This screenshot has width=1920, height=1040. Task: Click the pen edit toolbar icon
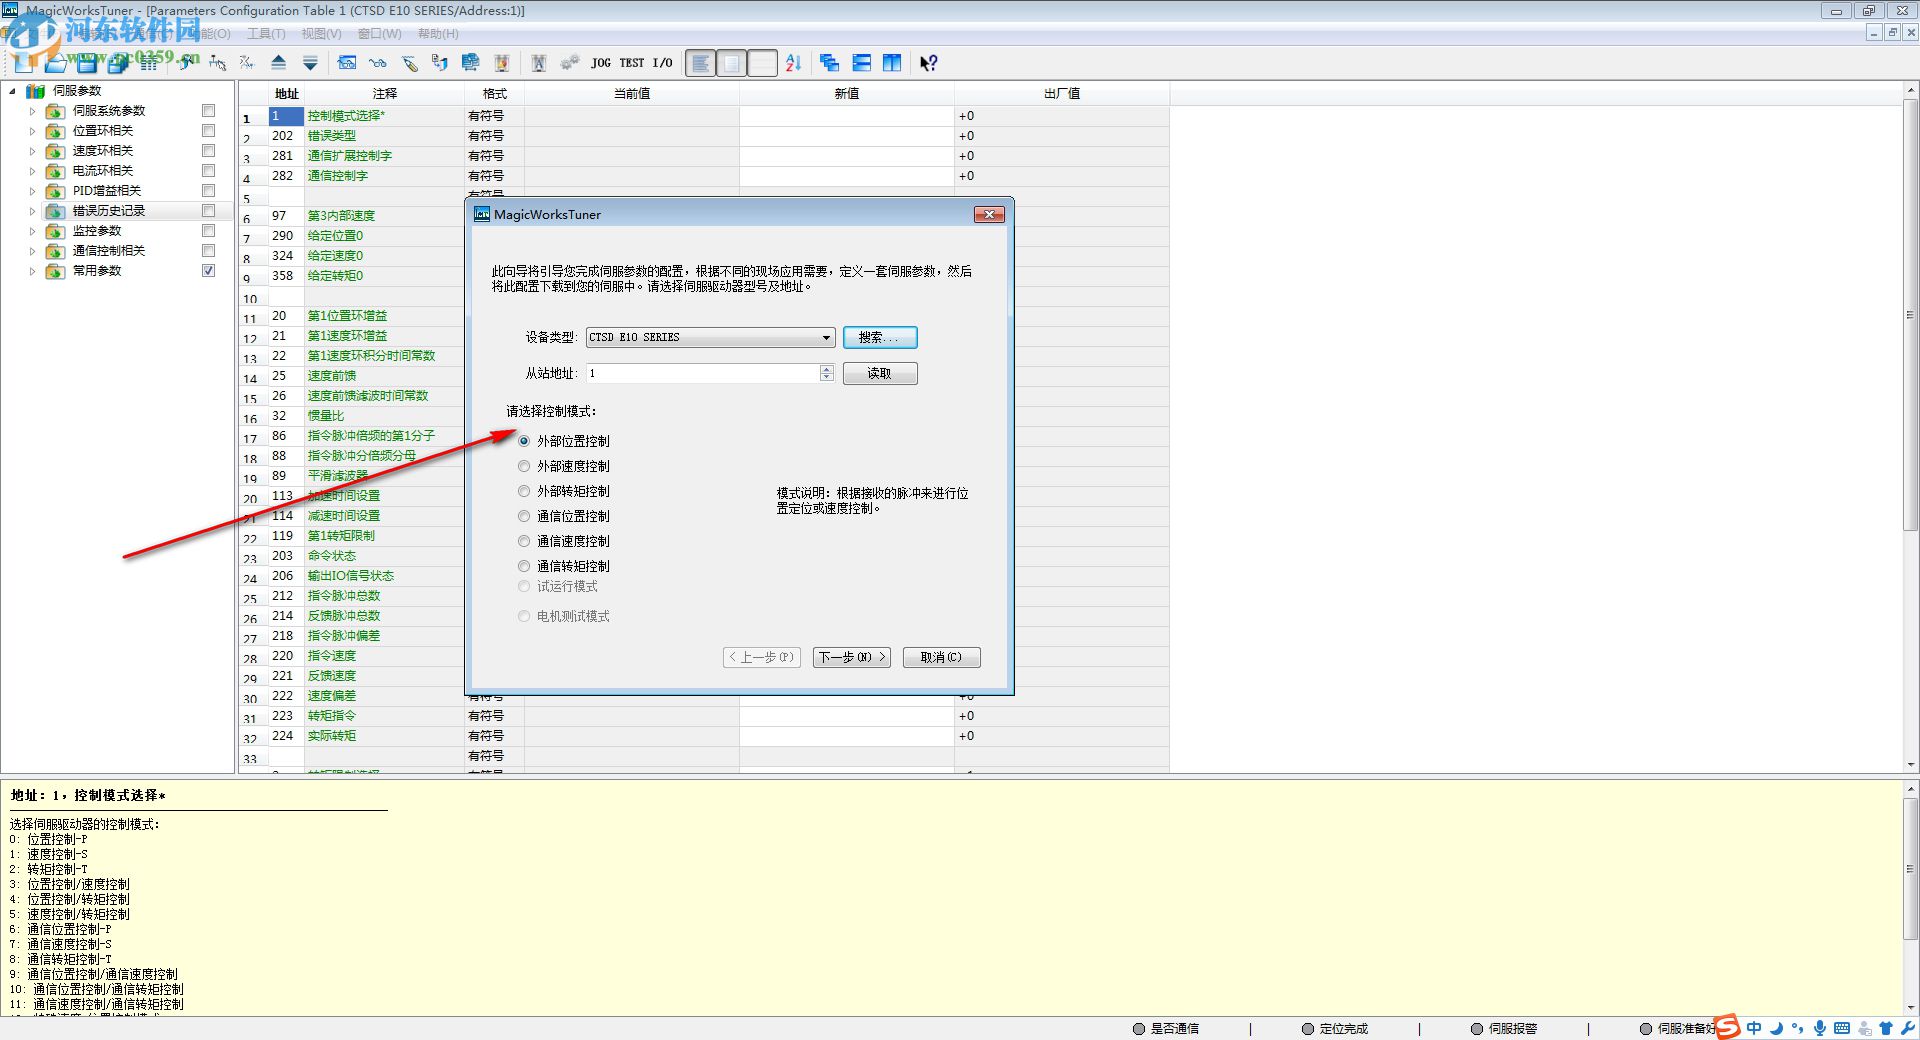409,63
